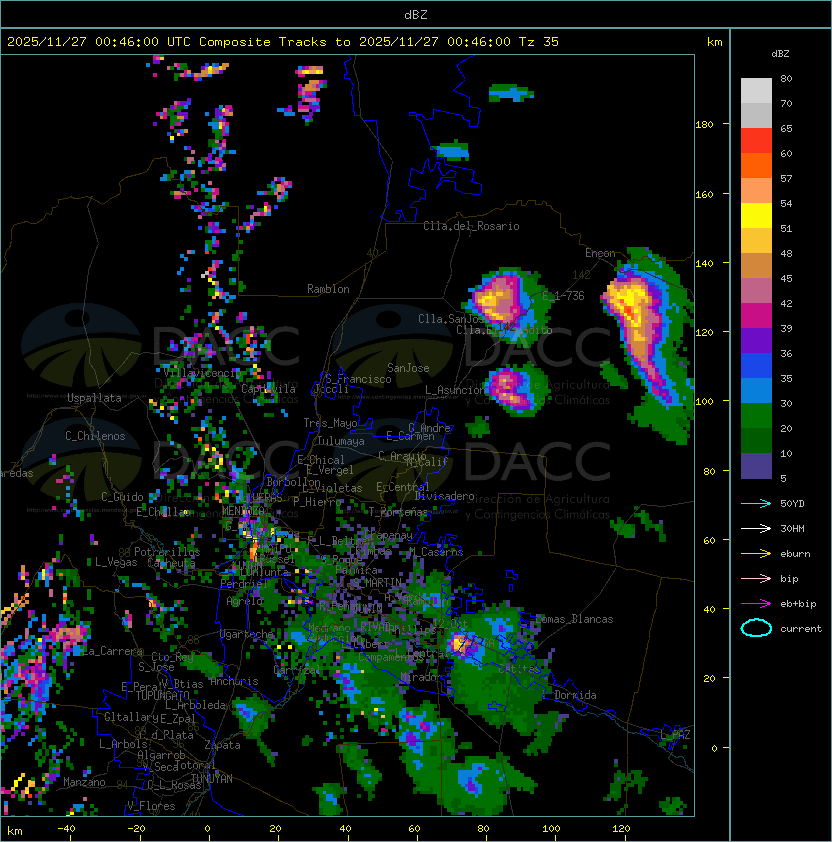The height and width of the screenshot is (842, 832).
Task: Click the -20 tick on horizontal km axis
Action: pyautogui.click(x=136, y=829)
